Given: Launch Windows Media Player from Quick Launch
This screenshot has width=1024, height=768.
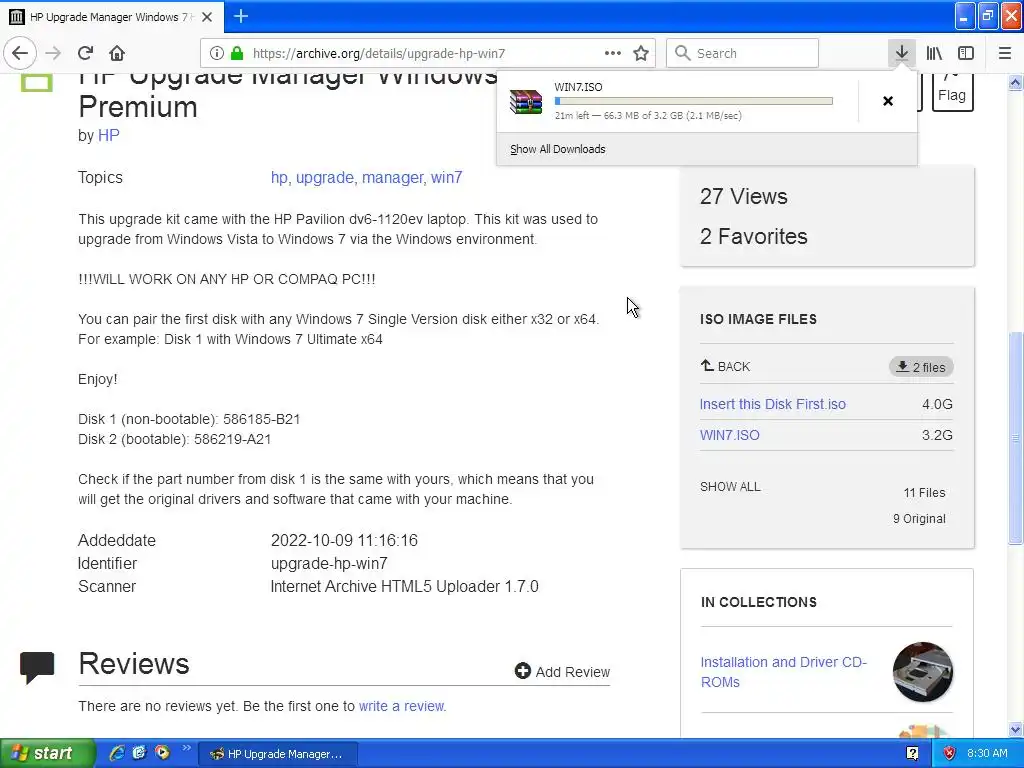Looking at the screenshot, I should [x=161, y=753].
